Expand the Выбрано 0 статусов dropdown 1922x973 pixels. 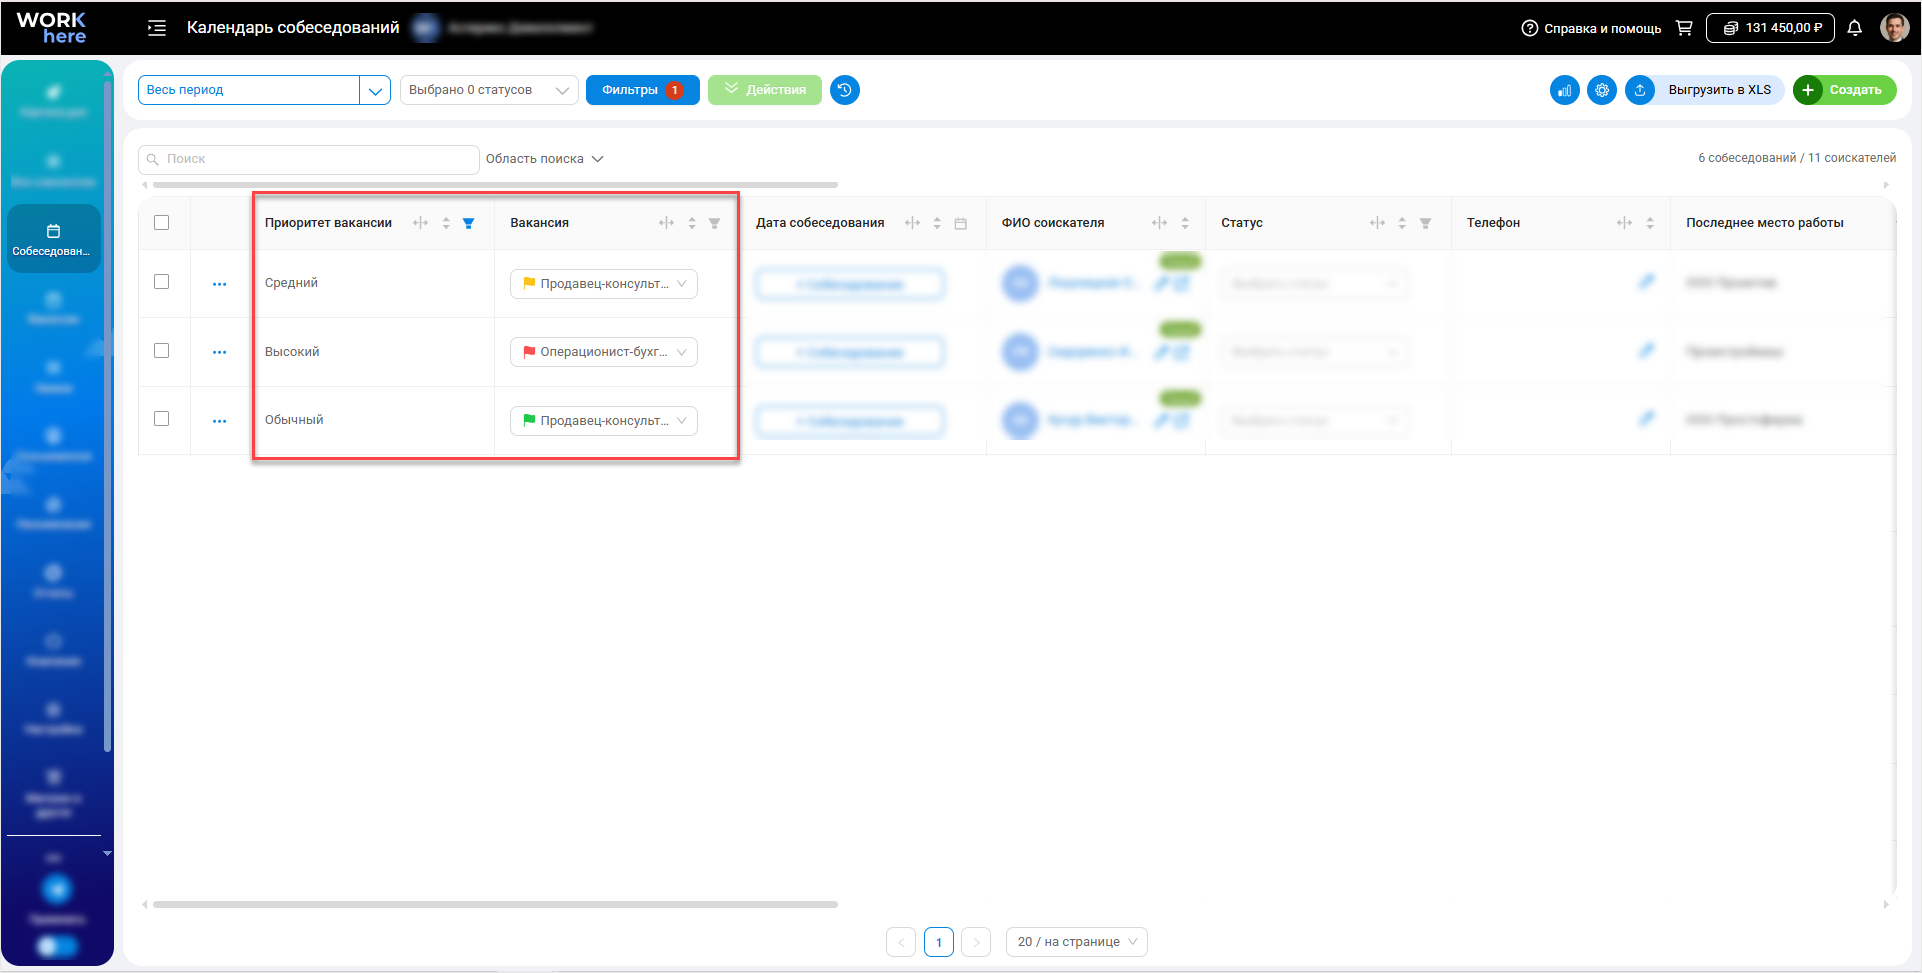tap(489, 90)
